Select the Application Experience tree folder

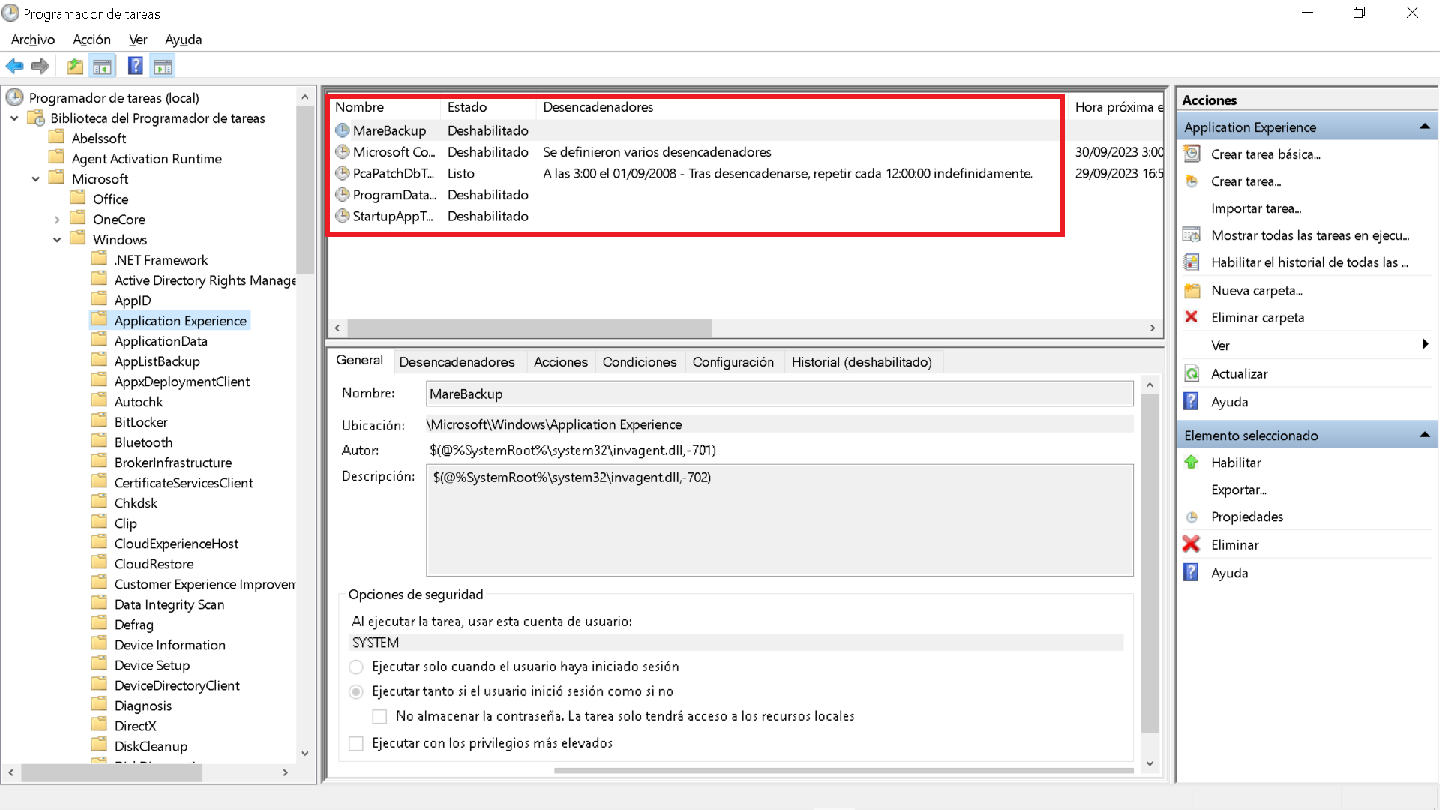180,320
